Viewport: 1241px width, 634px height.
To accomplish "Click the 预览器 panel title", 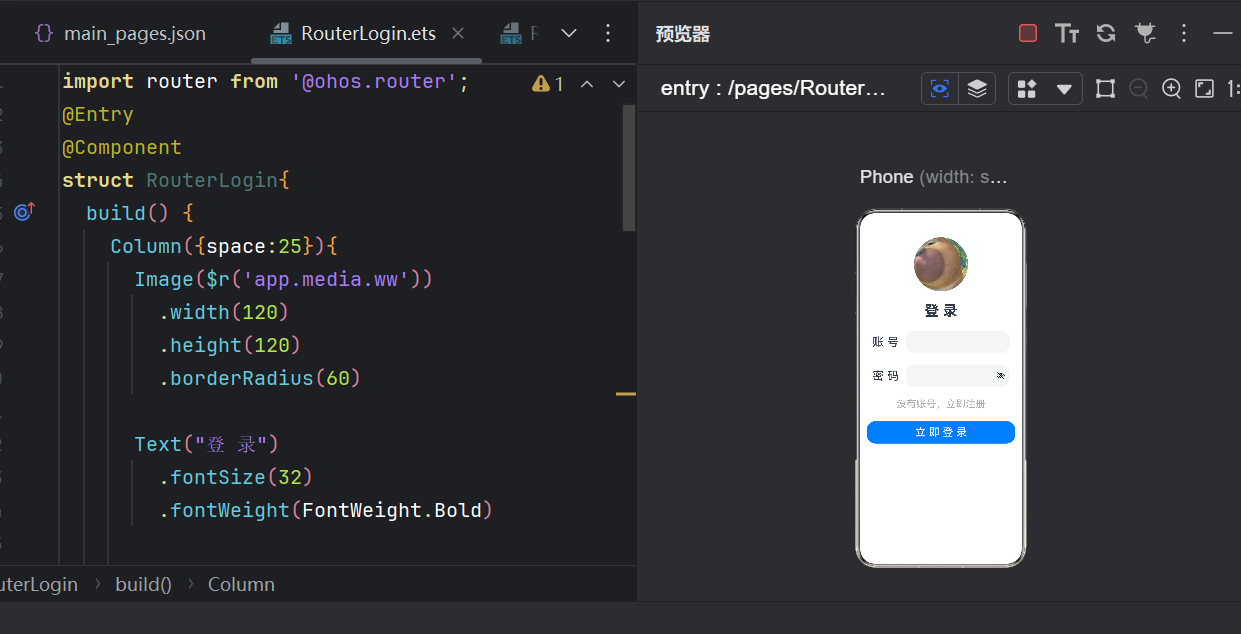I will click(683, 34).
